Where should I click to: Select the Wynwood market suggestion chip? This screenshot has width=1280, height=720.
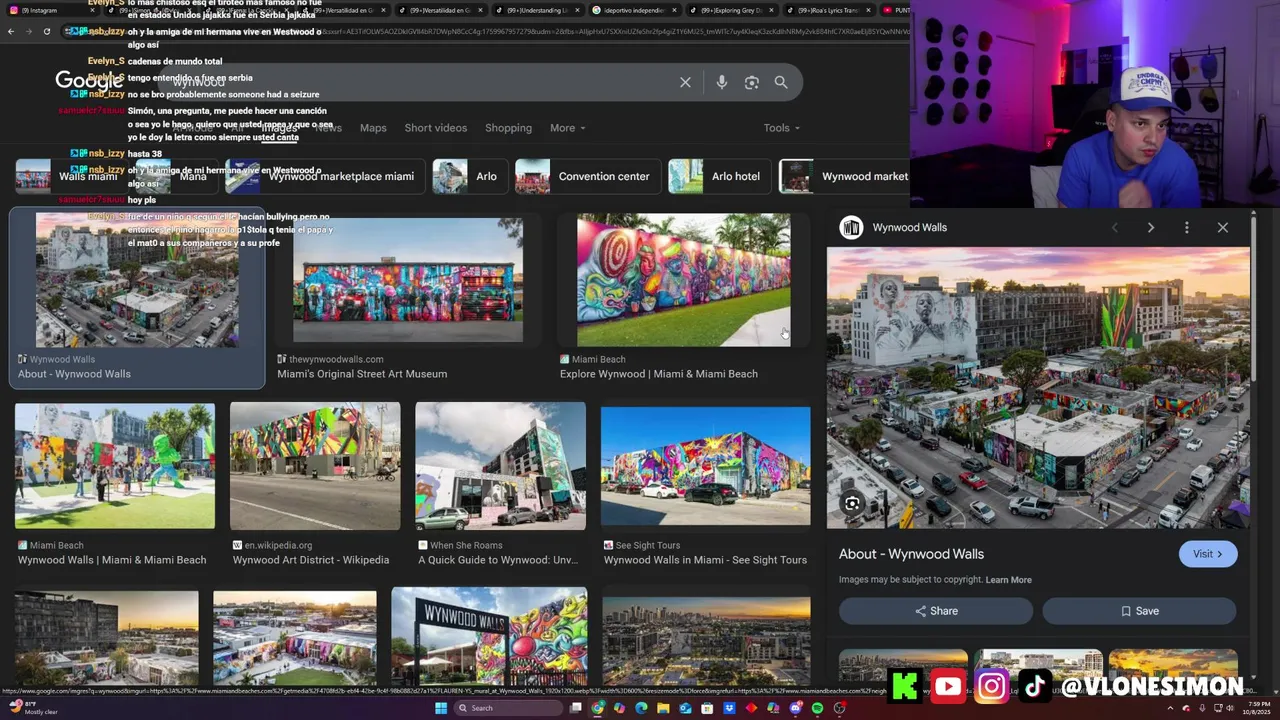pos(844,176)
